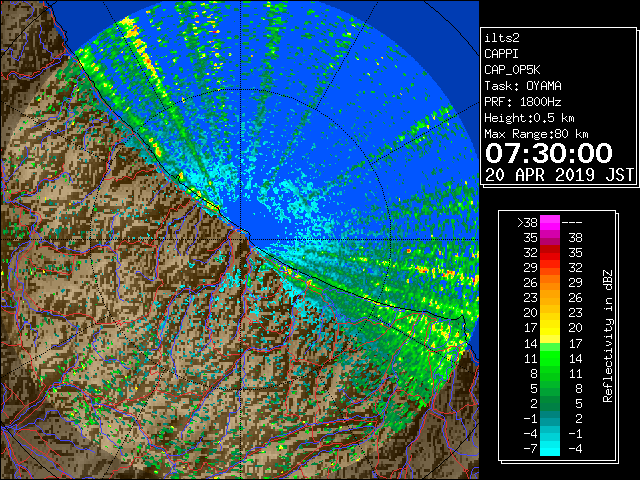Click the 'Max Range:80 km' line
640x480 pixels.
536,134
